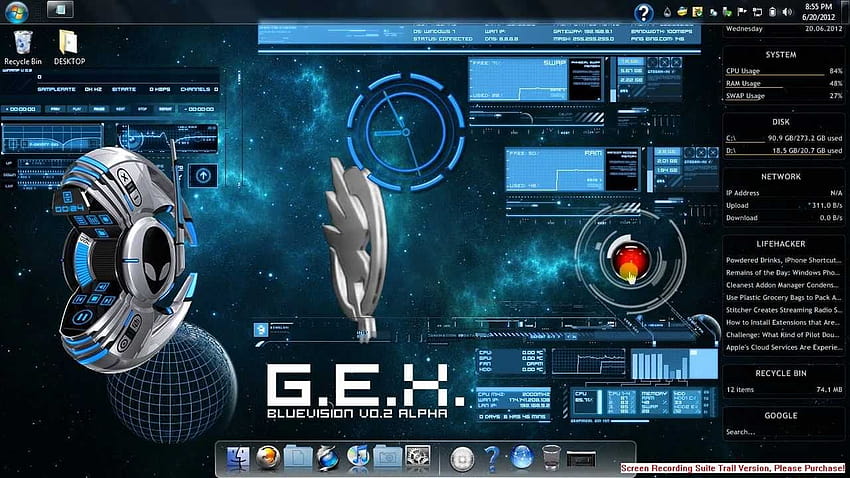This screenshot has height=478, width=850.
Task: Open the Windows Start orb
Action: click(x=17, y=11)
